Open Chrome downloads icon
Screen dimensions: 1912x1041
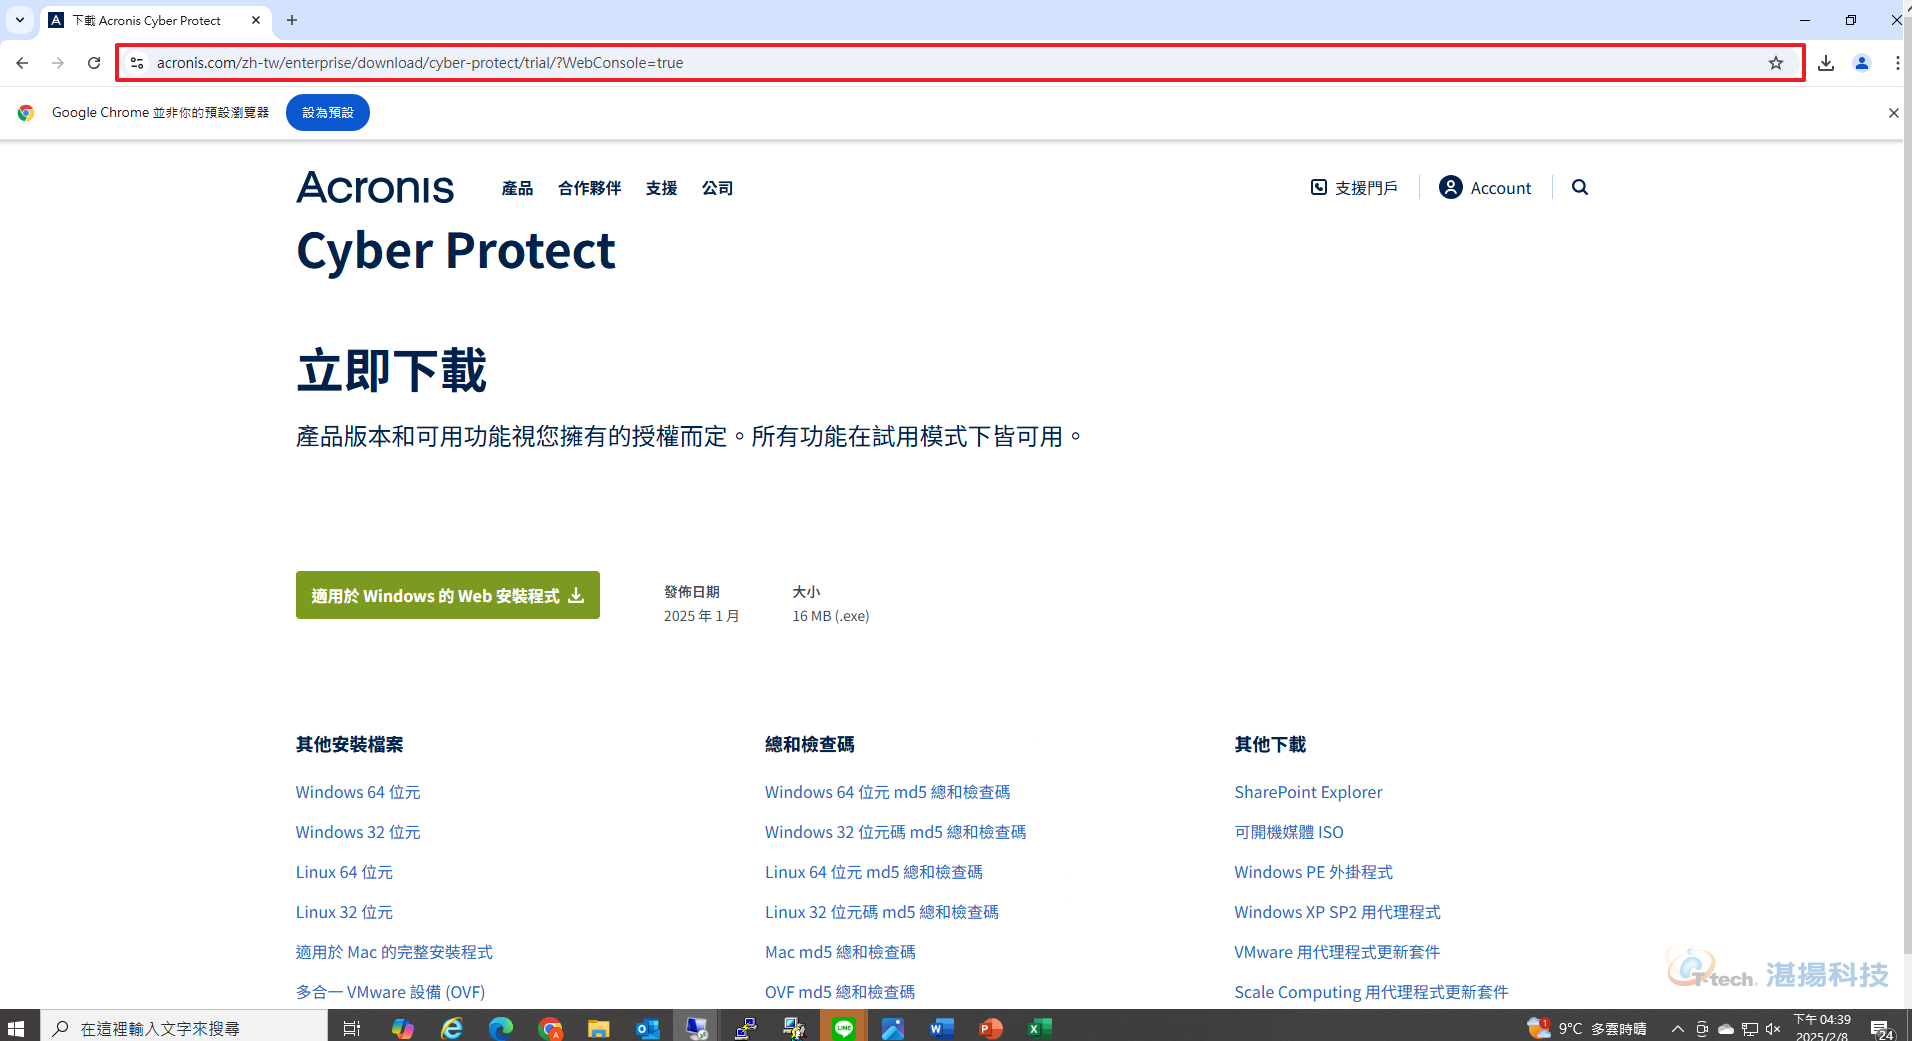coord(1826,63)
